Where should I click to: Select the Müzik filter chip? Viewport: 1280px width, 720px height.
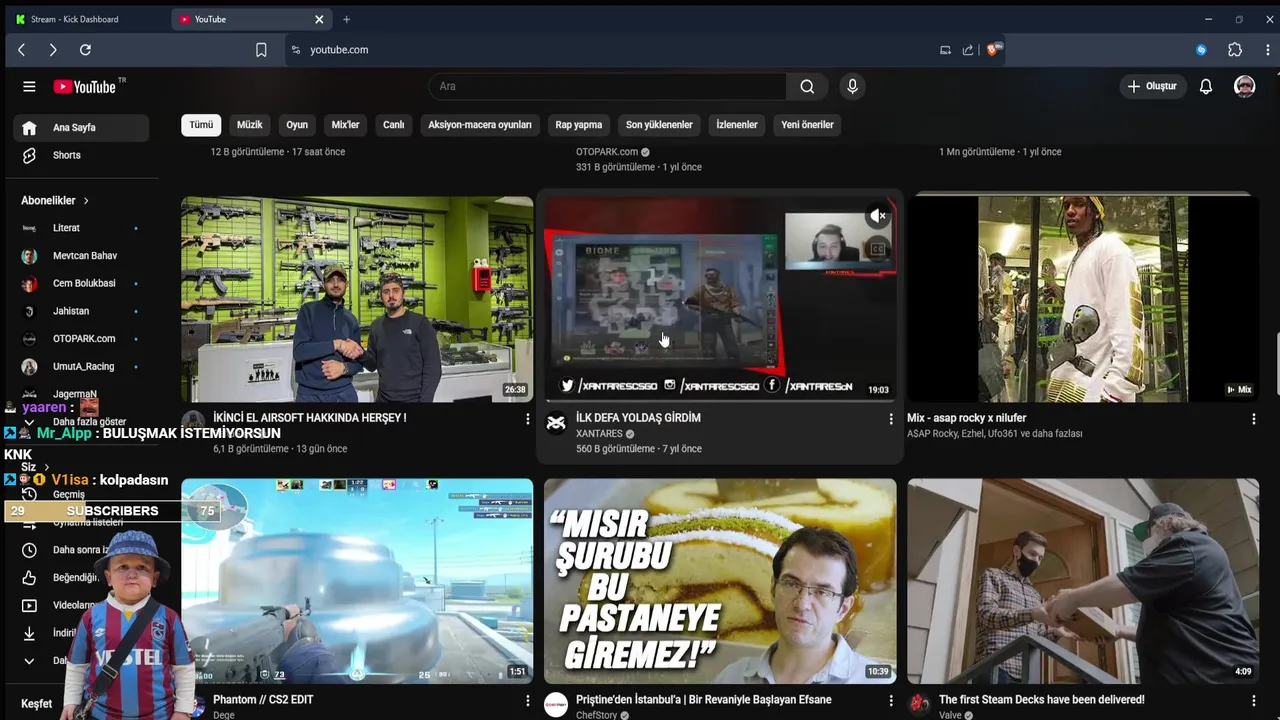coord(249,125)
